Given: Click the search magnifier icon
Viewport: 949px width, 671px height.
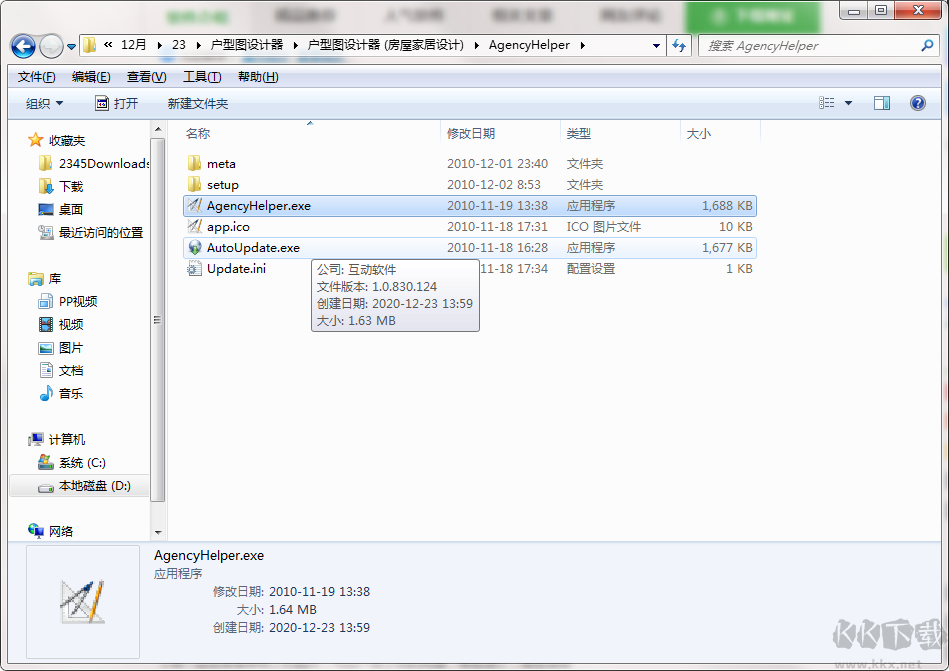Looking at the screenshot, I should [x=927, y=45].
